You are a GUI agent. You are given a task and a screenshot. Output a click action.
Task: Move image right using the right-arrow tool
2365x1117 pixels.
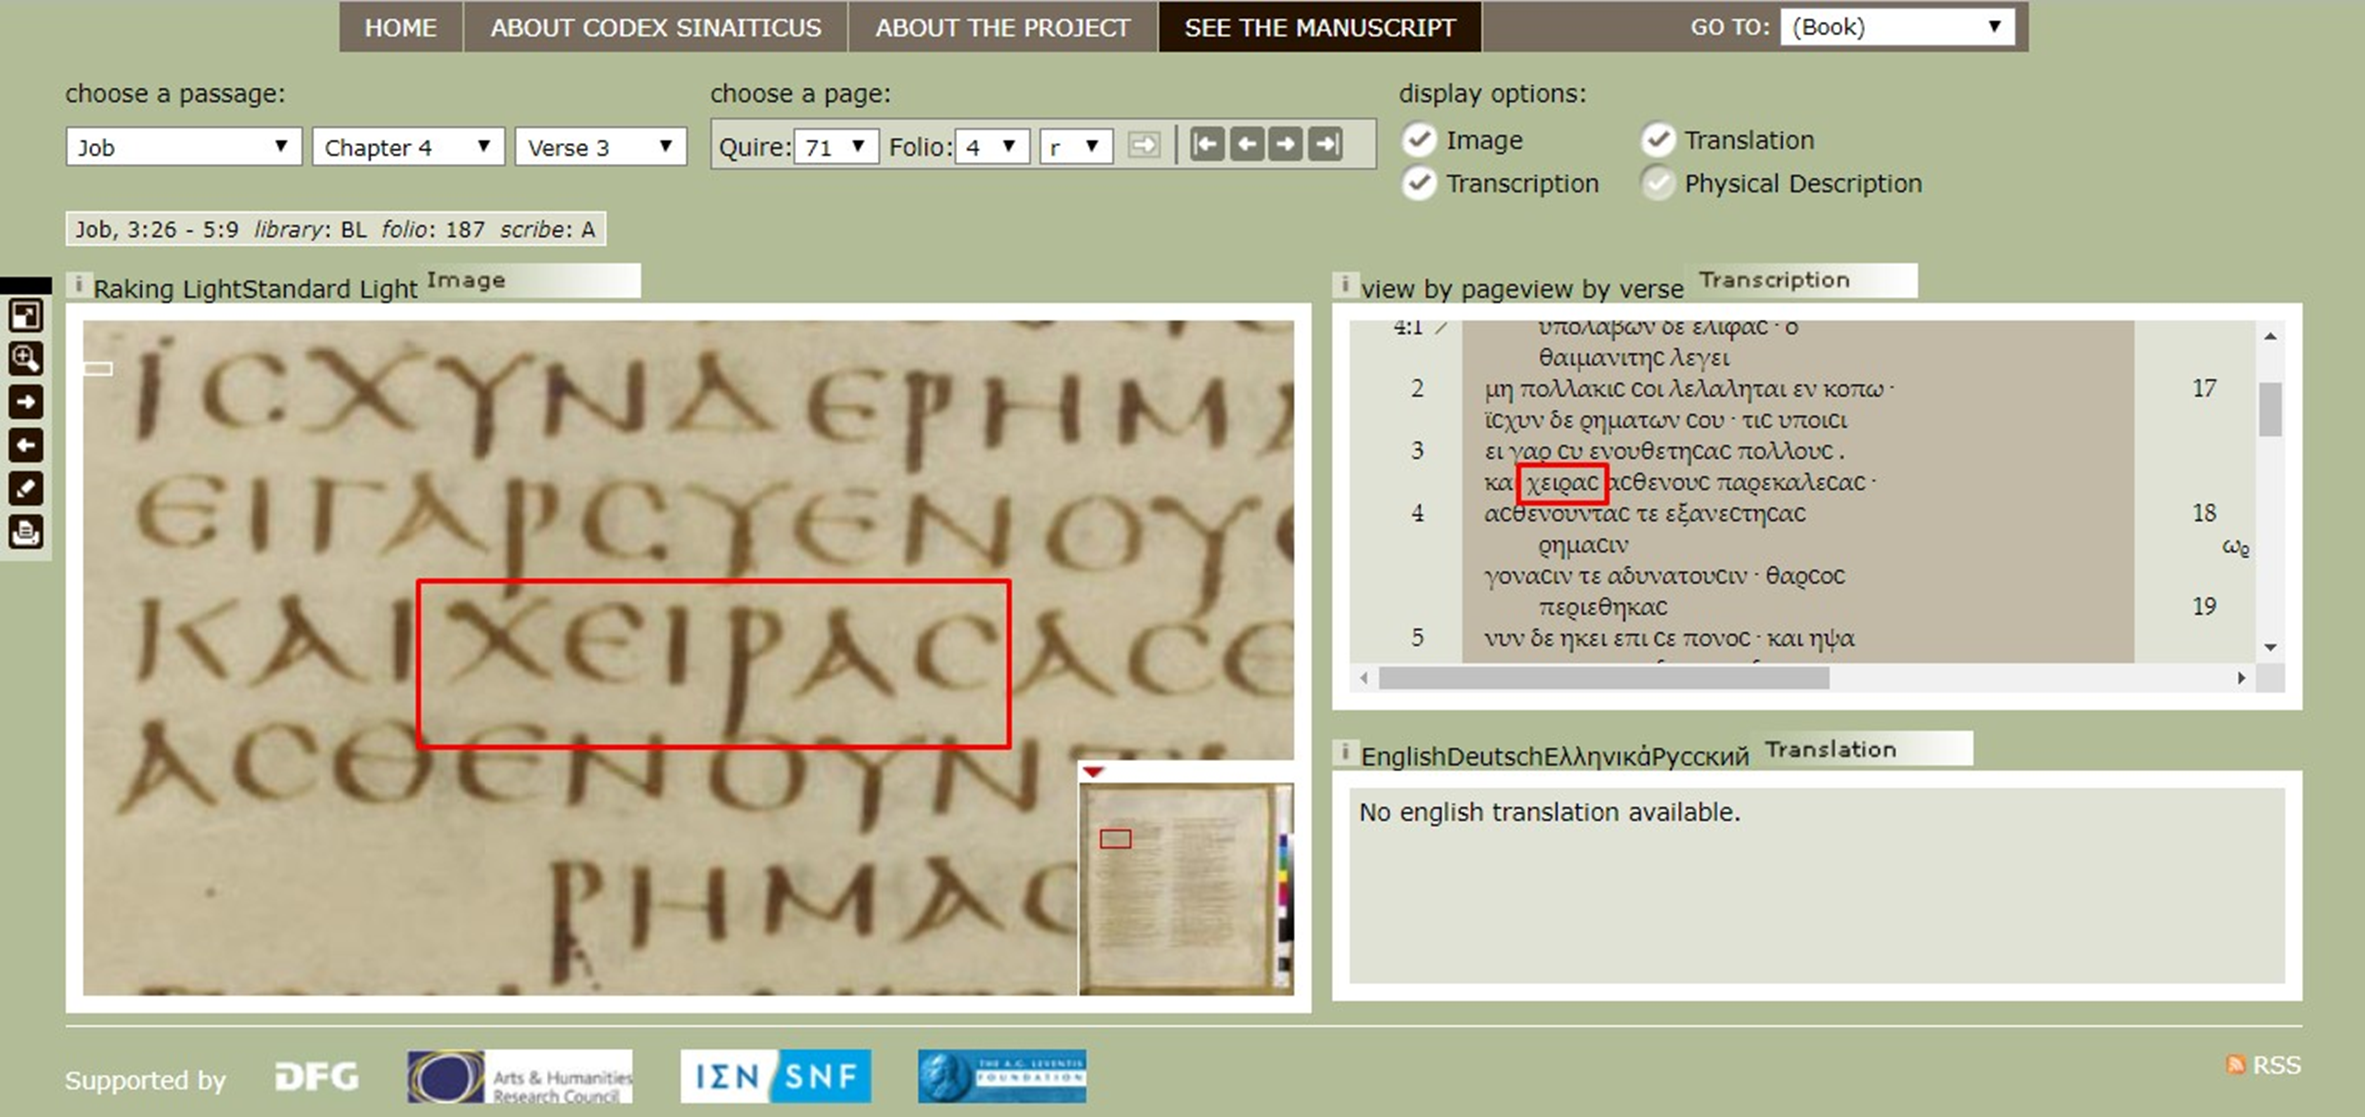(x=25, y=402)
